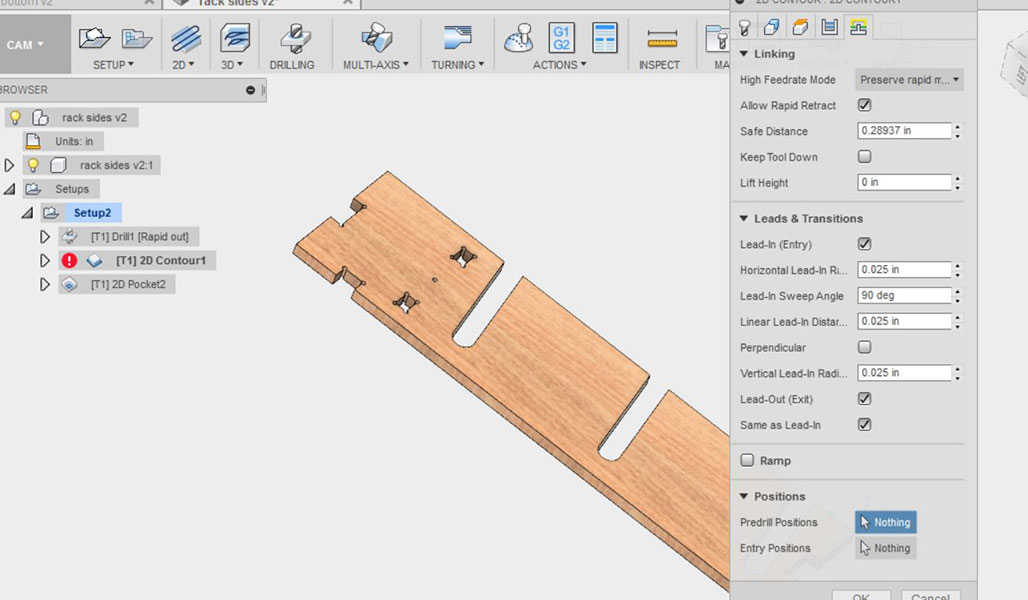This screenshot has height=600, width=1028.
Task: Click the Lift Height stepper arrows
Action: click(x=958, y=182)
